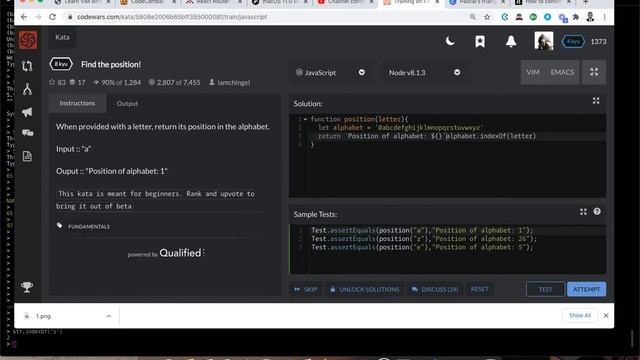The width and height of the screenshot is (640, 360).
Task: Open a new browser tab
Action: coord(586,2)
